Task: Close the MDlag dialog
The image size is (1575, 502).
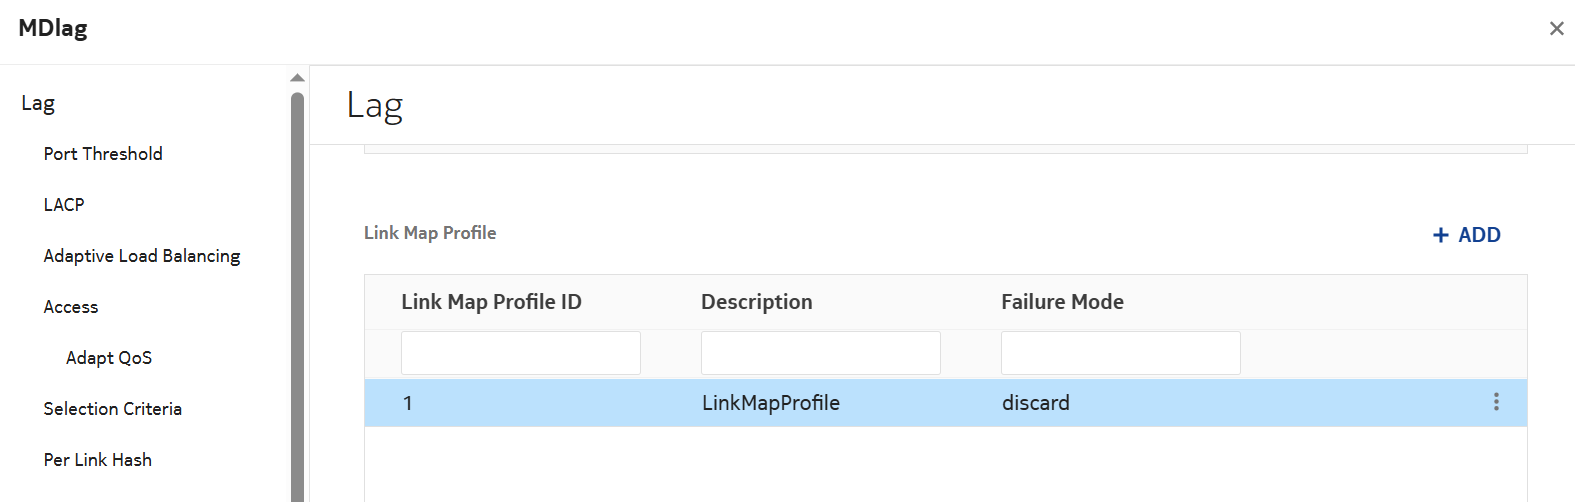Action: coord(1556,29)
